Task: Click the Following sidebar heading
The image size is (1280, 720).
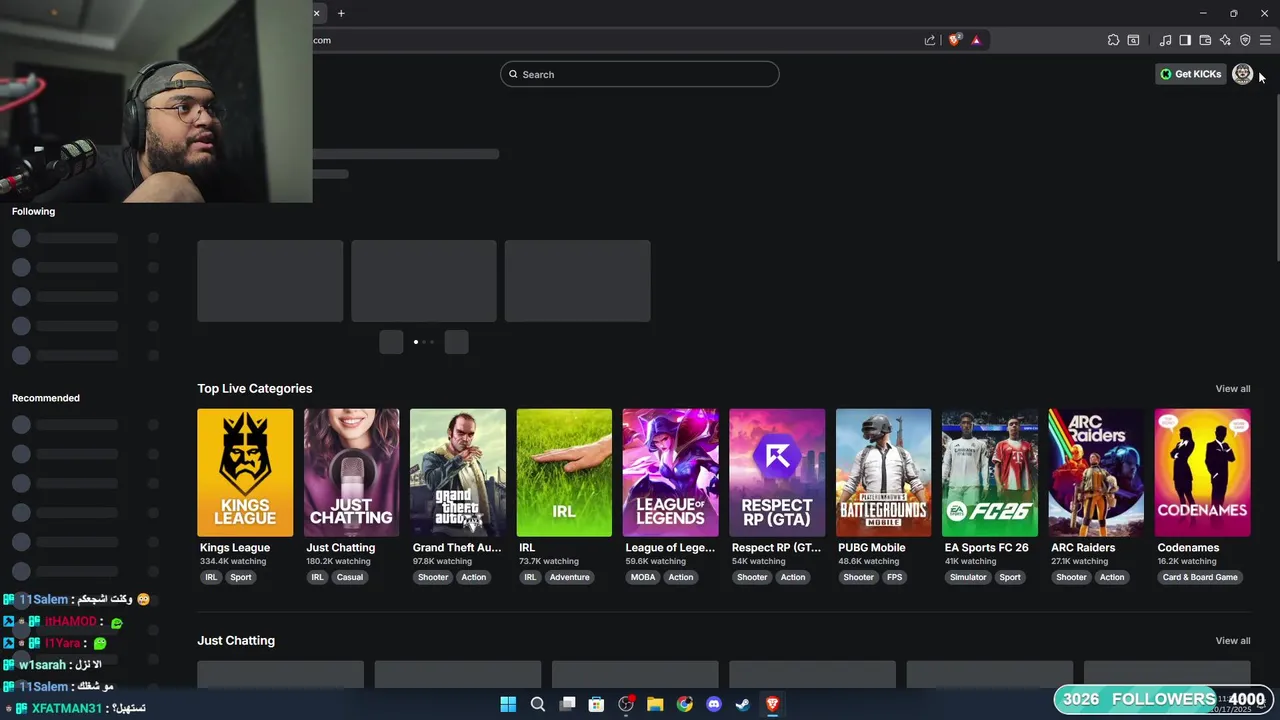Action: pos(33,212)
